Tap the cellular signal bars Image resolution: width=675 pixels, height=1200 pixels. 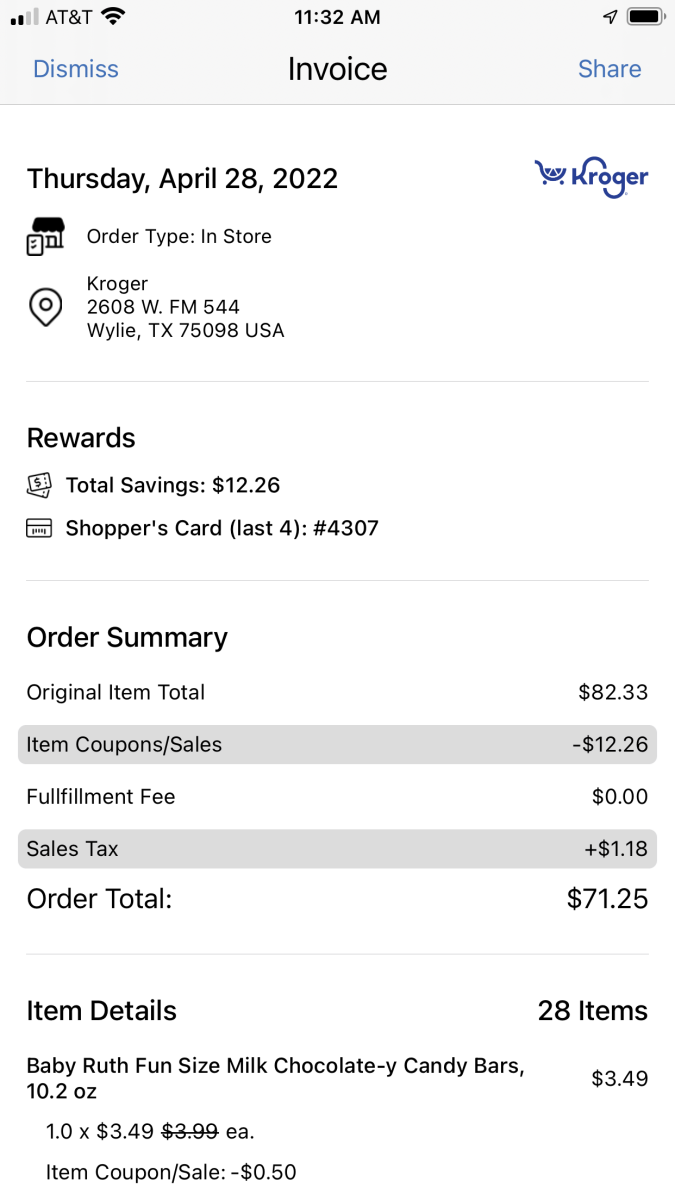point(24,17)
